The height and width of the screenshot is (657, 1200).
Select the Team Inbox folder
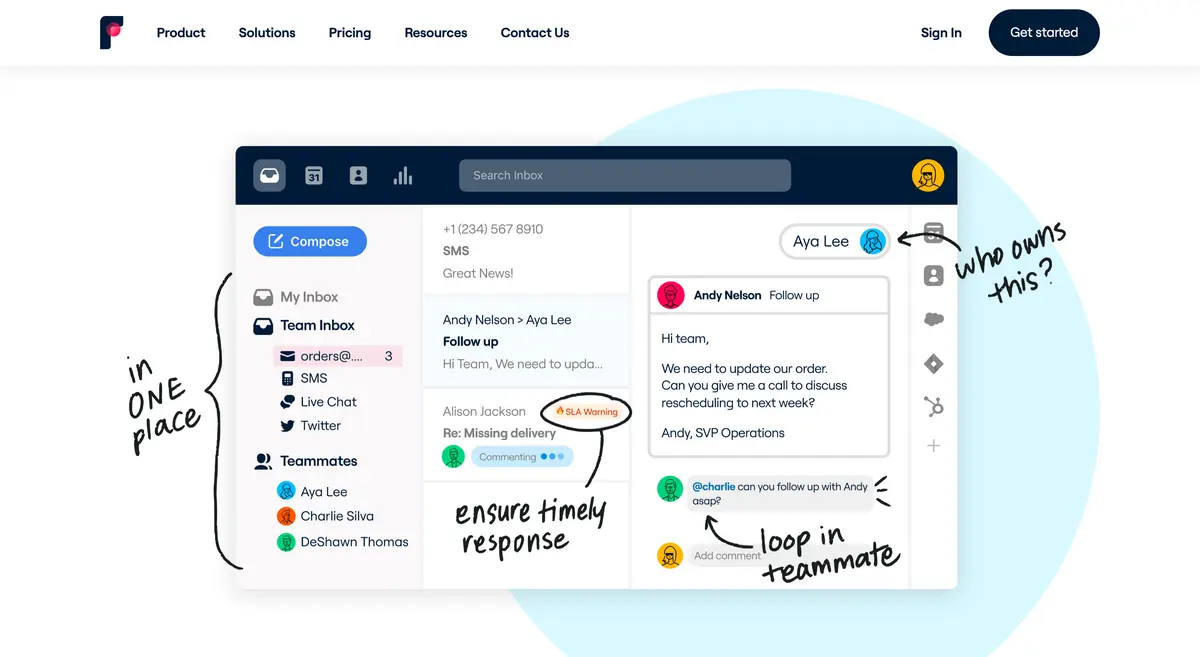coord(317,325)
